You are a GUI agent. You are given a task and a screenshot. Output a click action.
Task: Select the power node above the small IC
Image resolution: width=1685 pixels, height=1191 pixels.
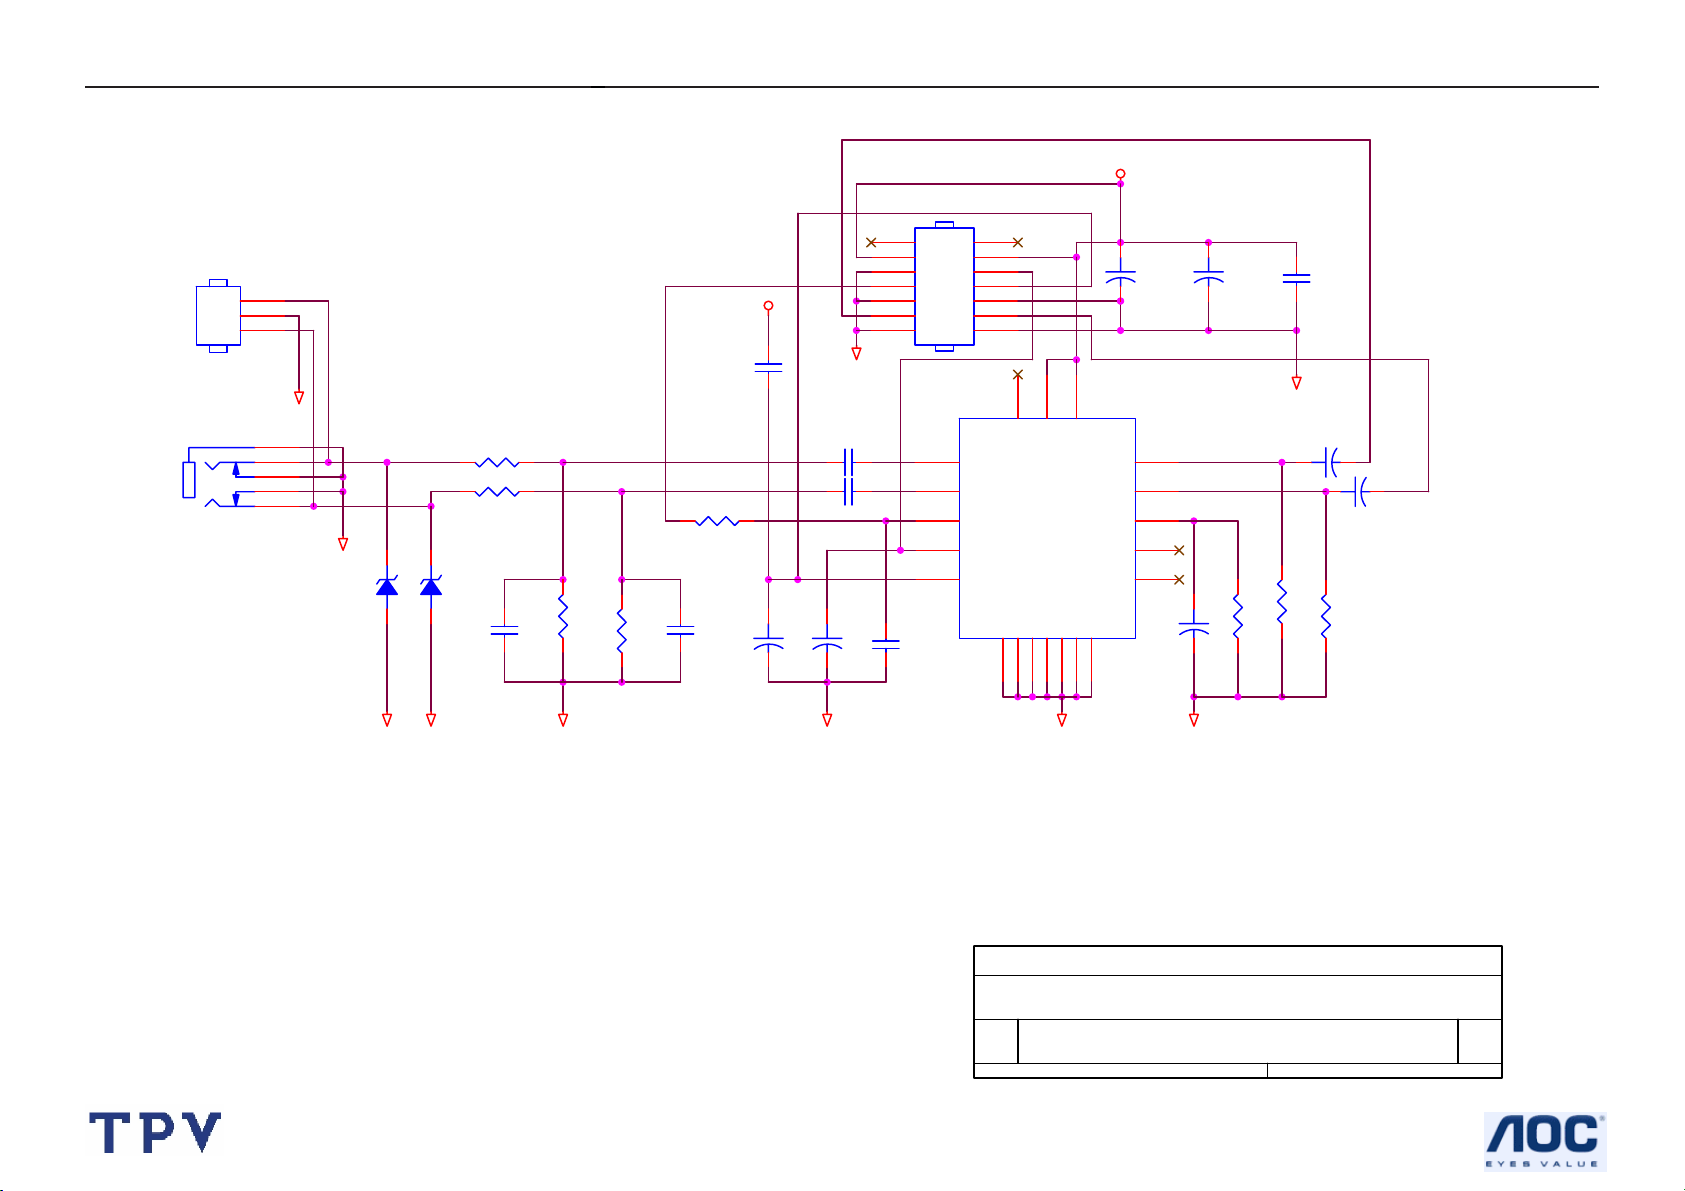[x=1120, y=173]
